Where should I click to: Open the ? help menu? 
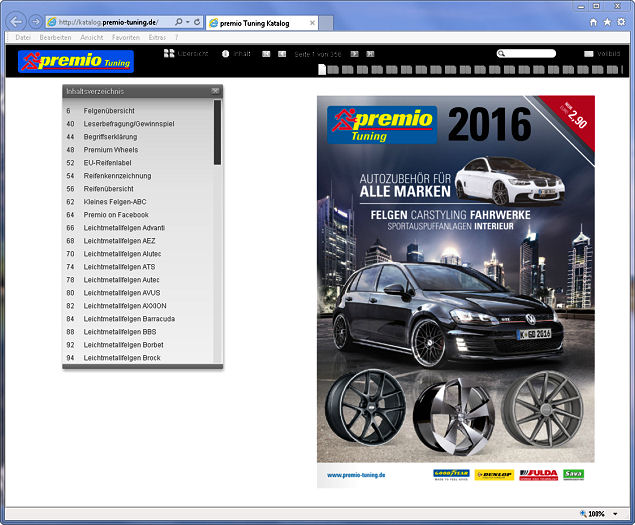(177, 37)
